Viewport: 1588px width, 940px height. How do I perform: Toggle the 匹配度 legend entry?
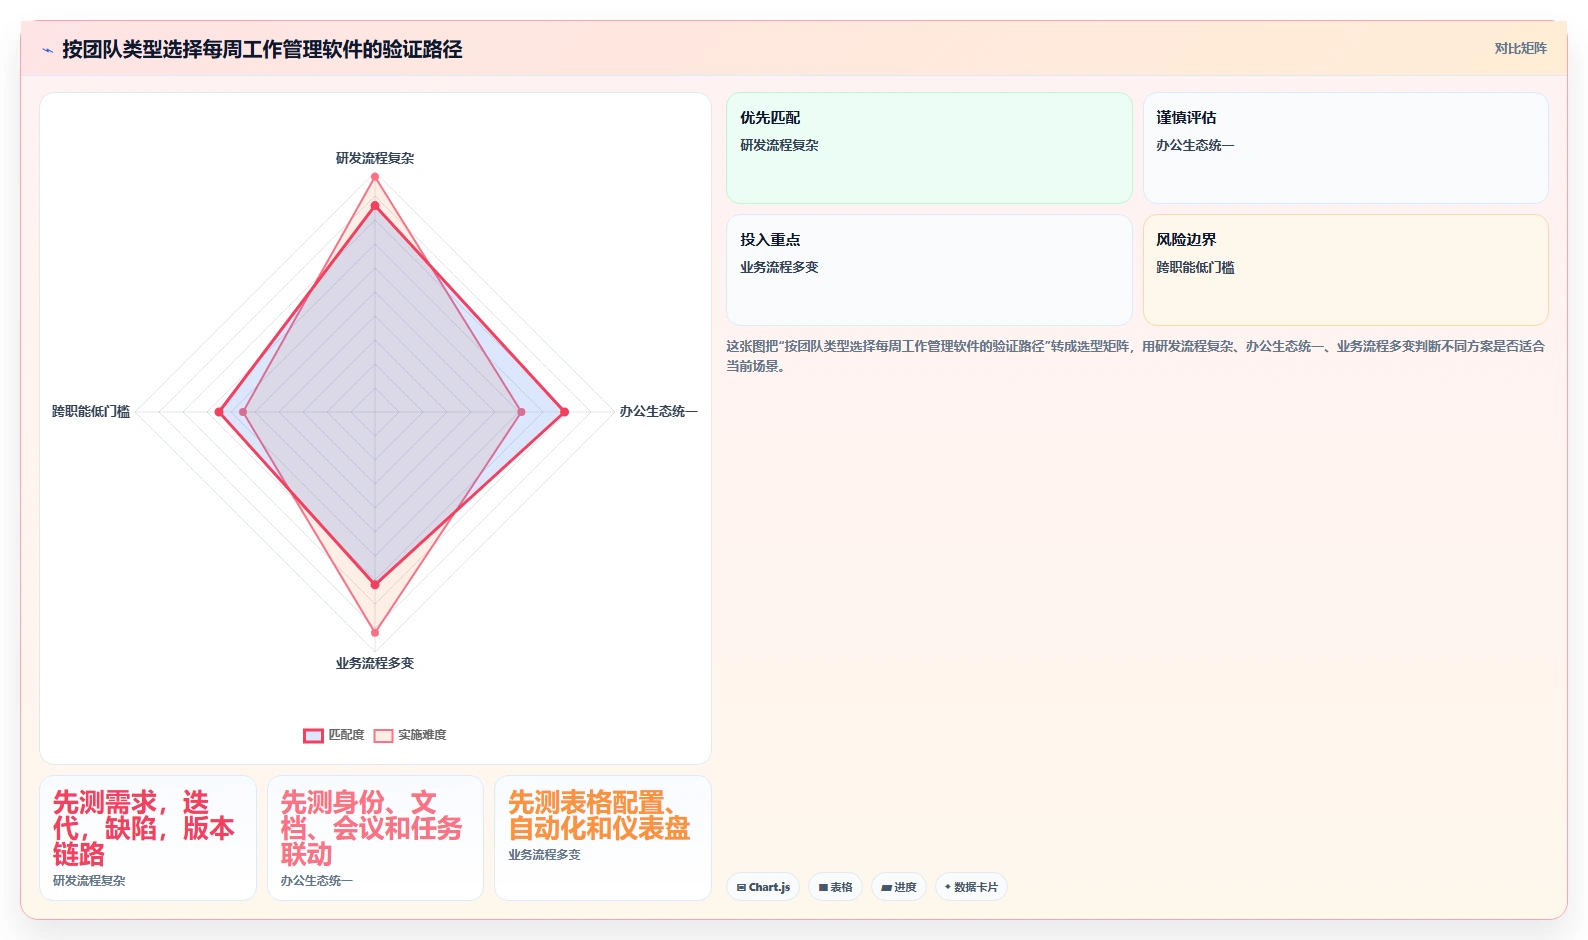[334, 735]
